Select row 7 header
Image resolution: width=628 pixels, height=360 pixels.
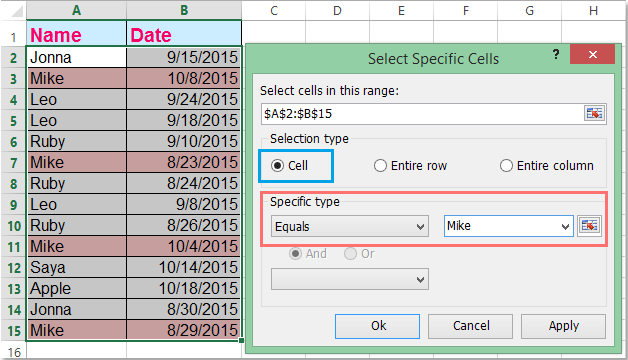[x=13, y=163]
